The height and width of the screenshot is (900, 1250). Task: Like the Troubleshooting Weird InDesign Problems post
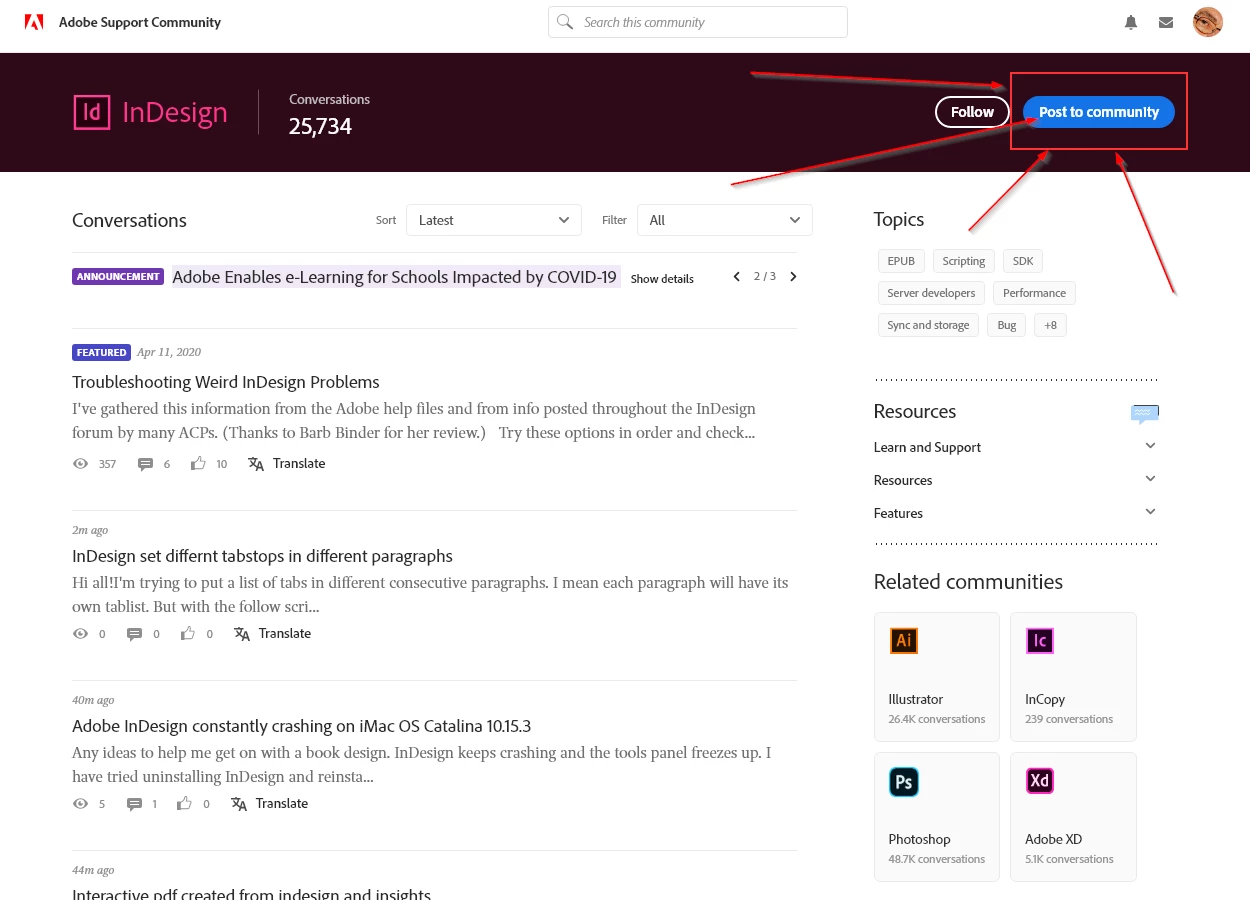click(x=198, y=463)
